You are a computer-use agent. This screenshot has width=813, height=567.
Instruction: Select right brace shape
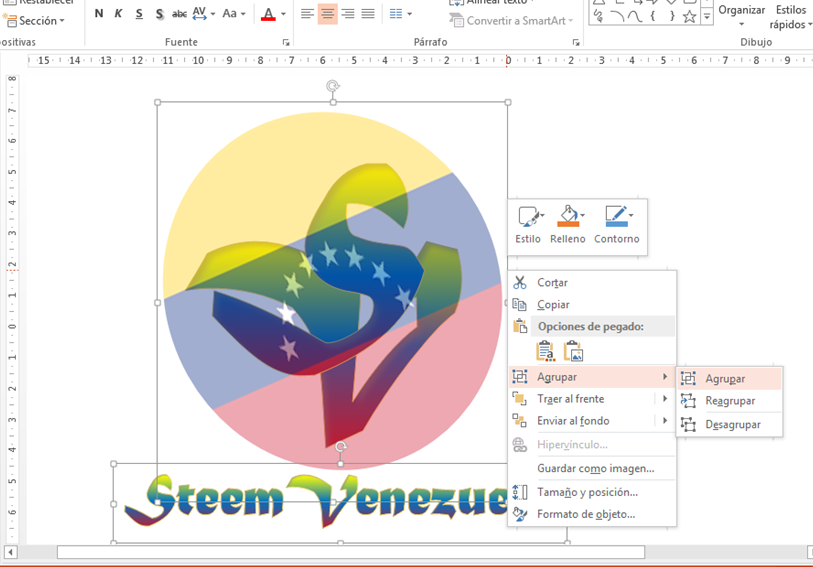671,17
